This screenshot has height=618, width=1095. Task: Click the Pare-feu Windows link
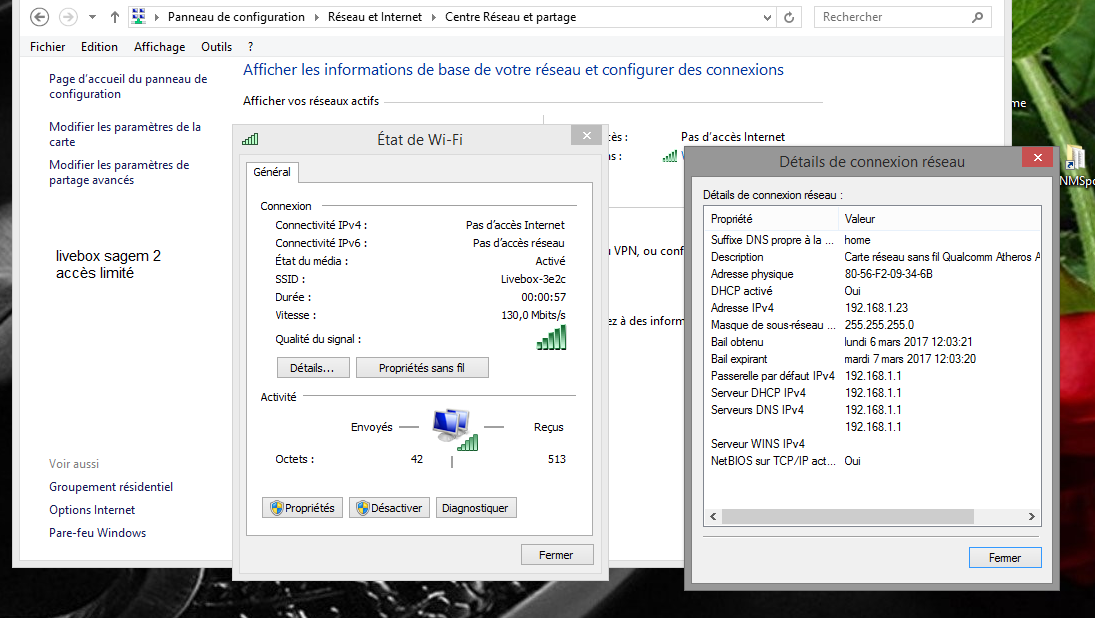click(97, 533)
